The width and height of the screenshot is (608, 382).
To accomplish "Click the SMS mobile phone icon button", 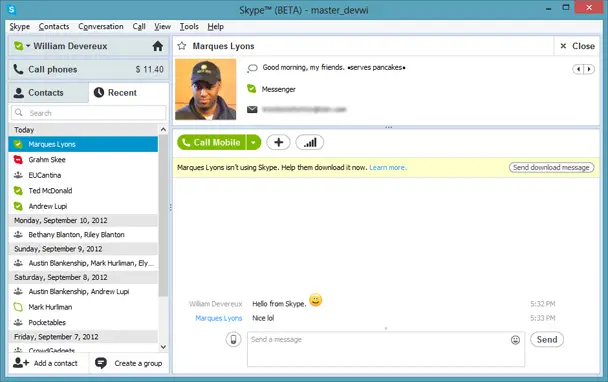I will click(233, 340).
